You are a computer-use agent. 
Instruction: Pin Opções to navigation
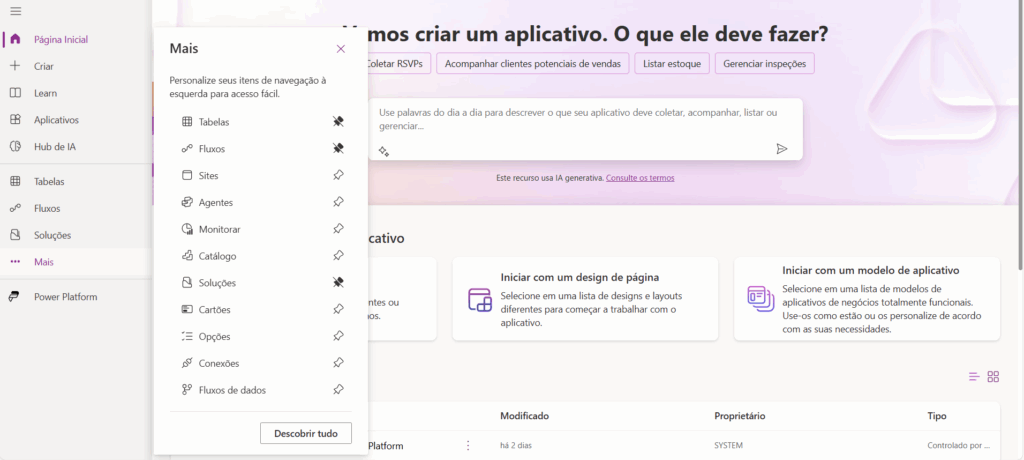click(338, 336)
